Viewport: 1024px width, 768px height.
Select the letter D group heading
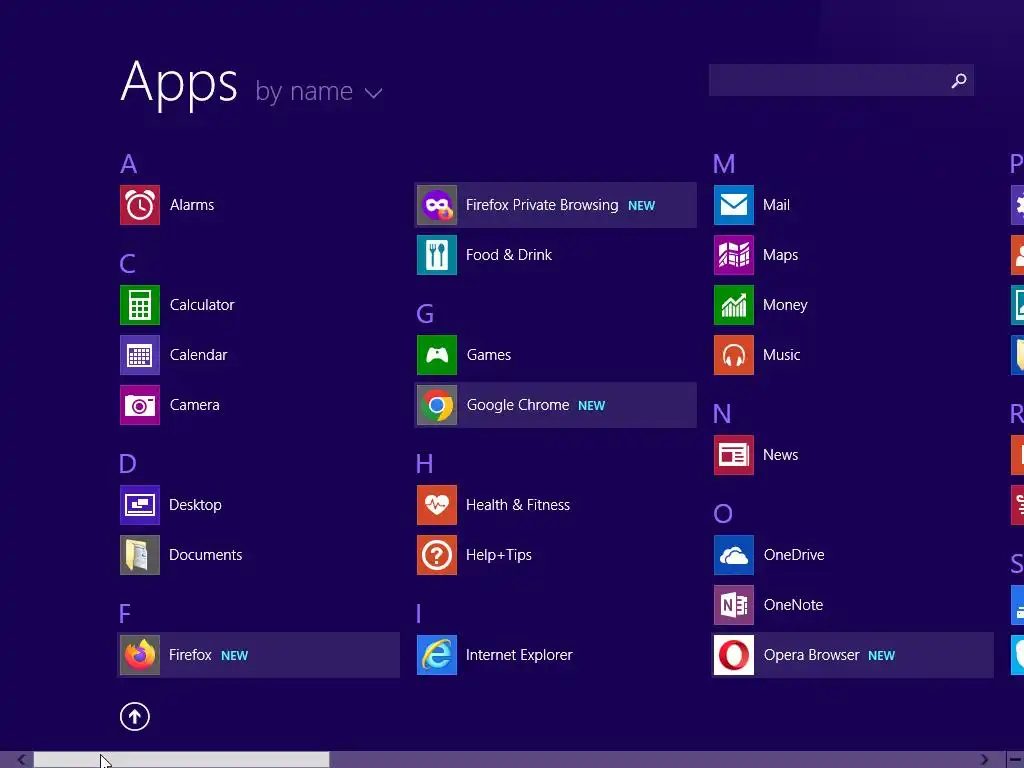(128, 464)
